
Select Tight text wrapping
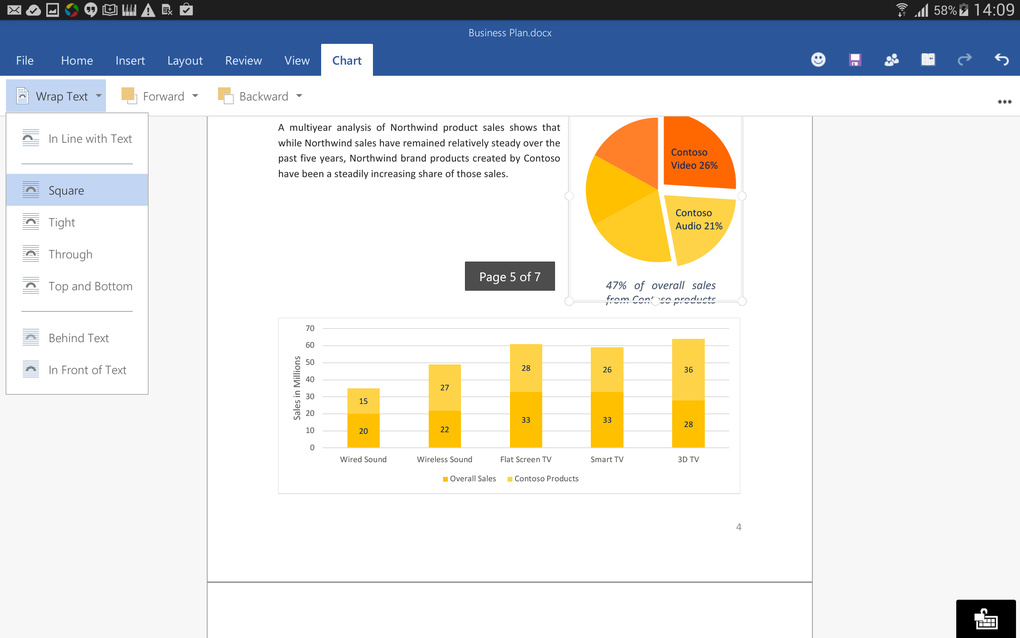(62, 222)
